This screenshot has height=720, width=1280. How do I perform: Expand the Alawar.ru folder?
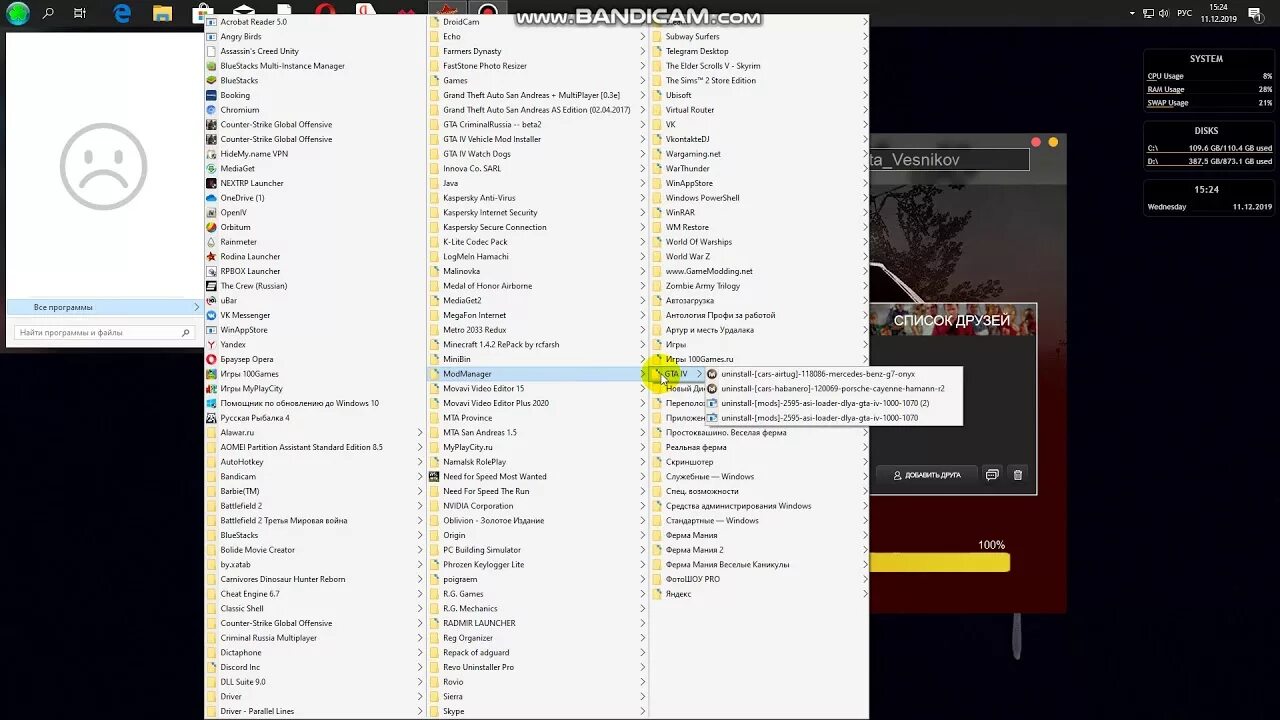[x=314, y=433]
